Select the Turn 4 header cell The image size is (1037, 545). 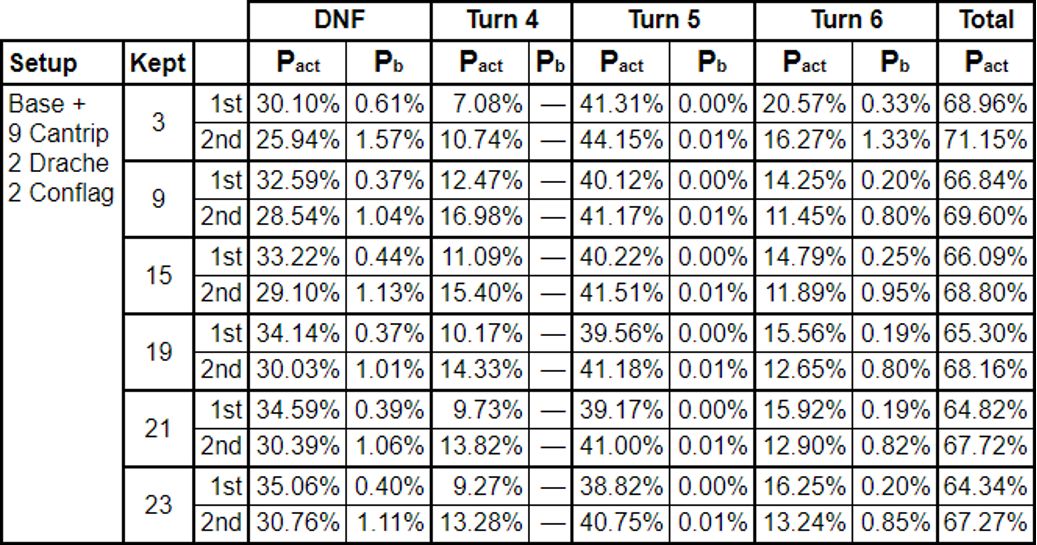click(501, 21)
